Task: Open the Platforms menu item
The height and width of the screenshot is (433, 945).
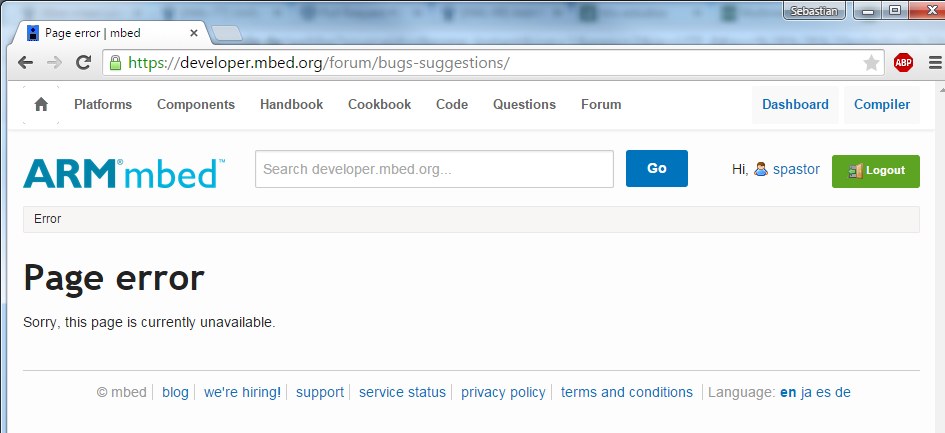Action: (x=103, y=105)
